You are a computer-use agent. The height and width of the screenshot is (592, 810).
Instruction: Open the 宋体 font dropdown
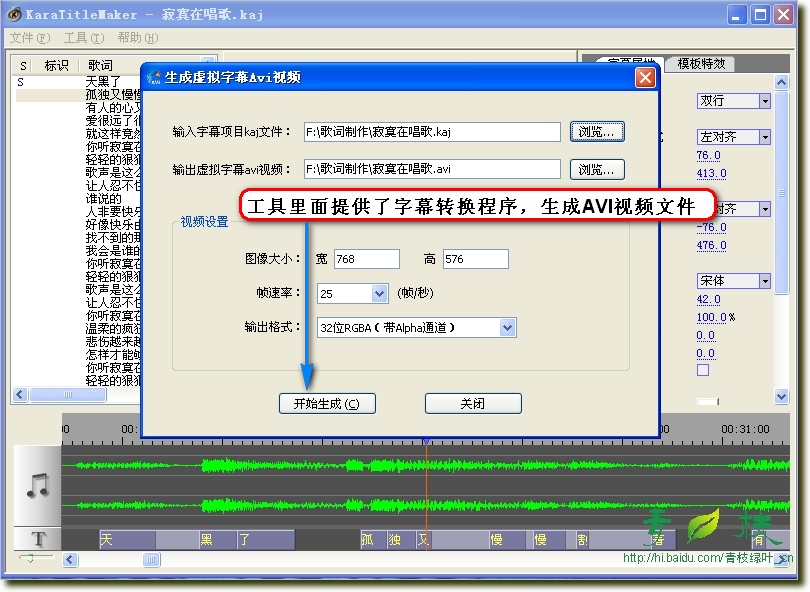point(765,281)
